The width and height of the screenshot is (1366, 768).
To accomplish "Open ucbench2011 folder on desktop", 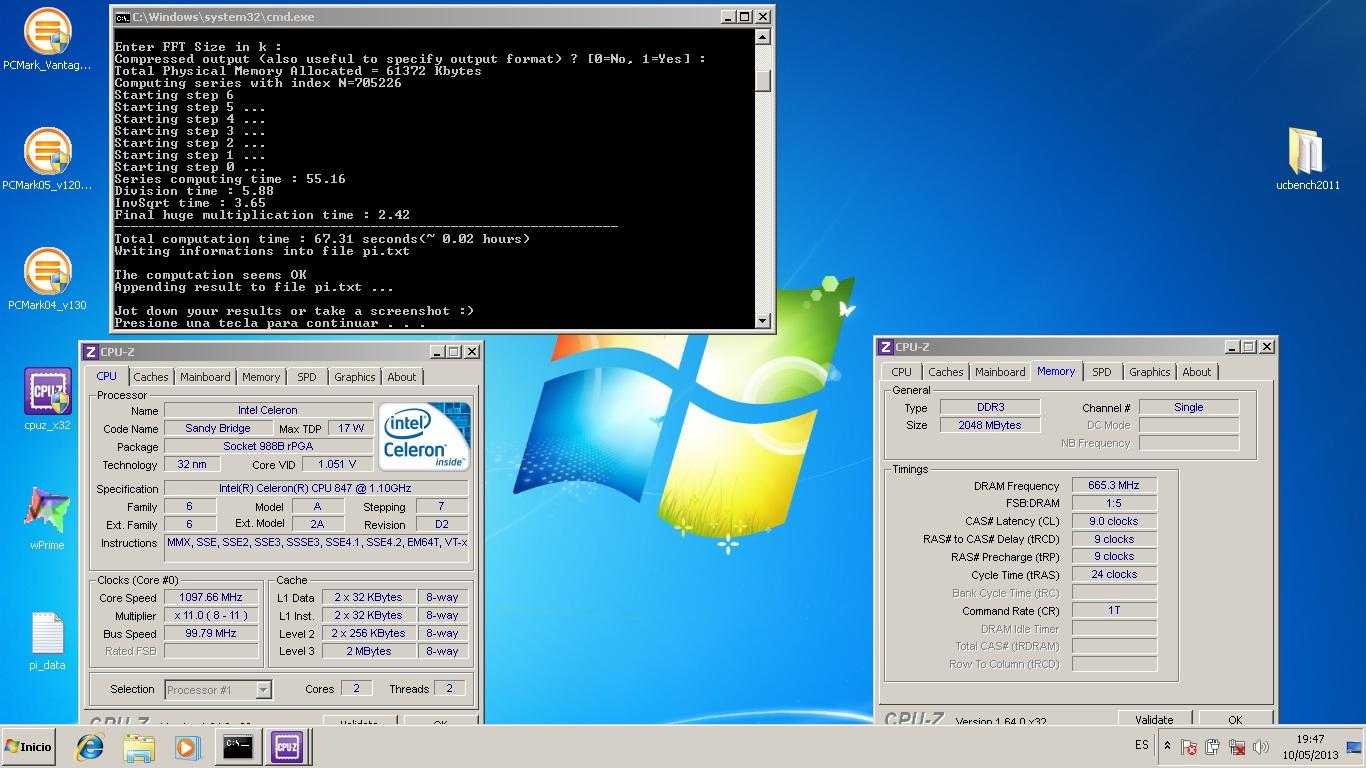I will tap(1307, 158).
